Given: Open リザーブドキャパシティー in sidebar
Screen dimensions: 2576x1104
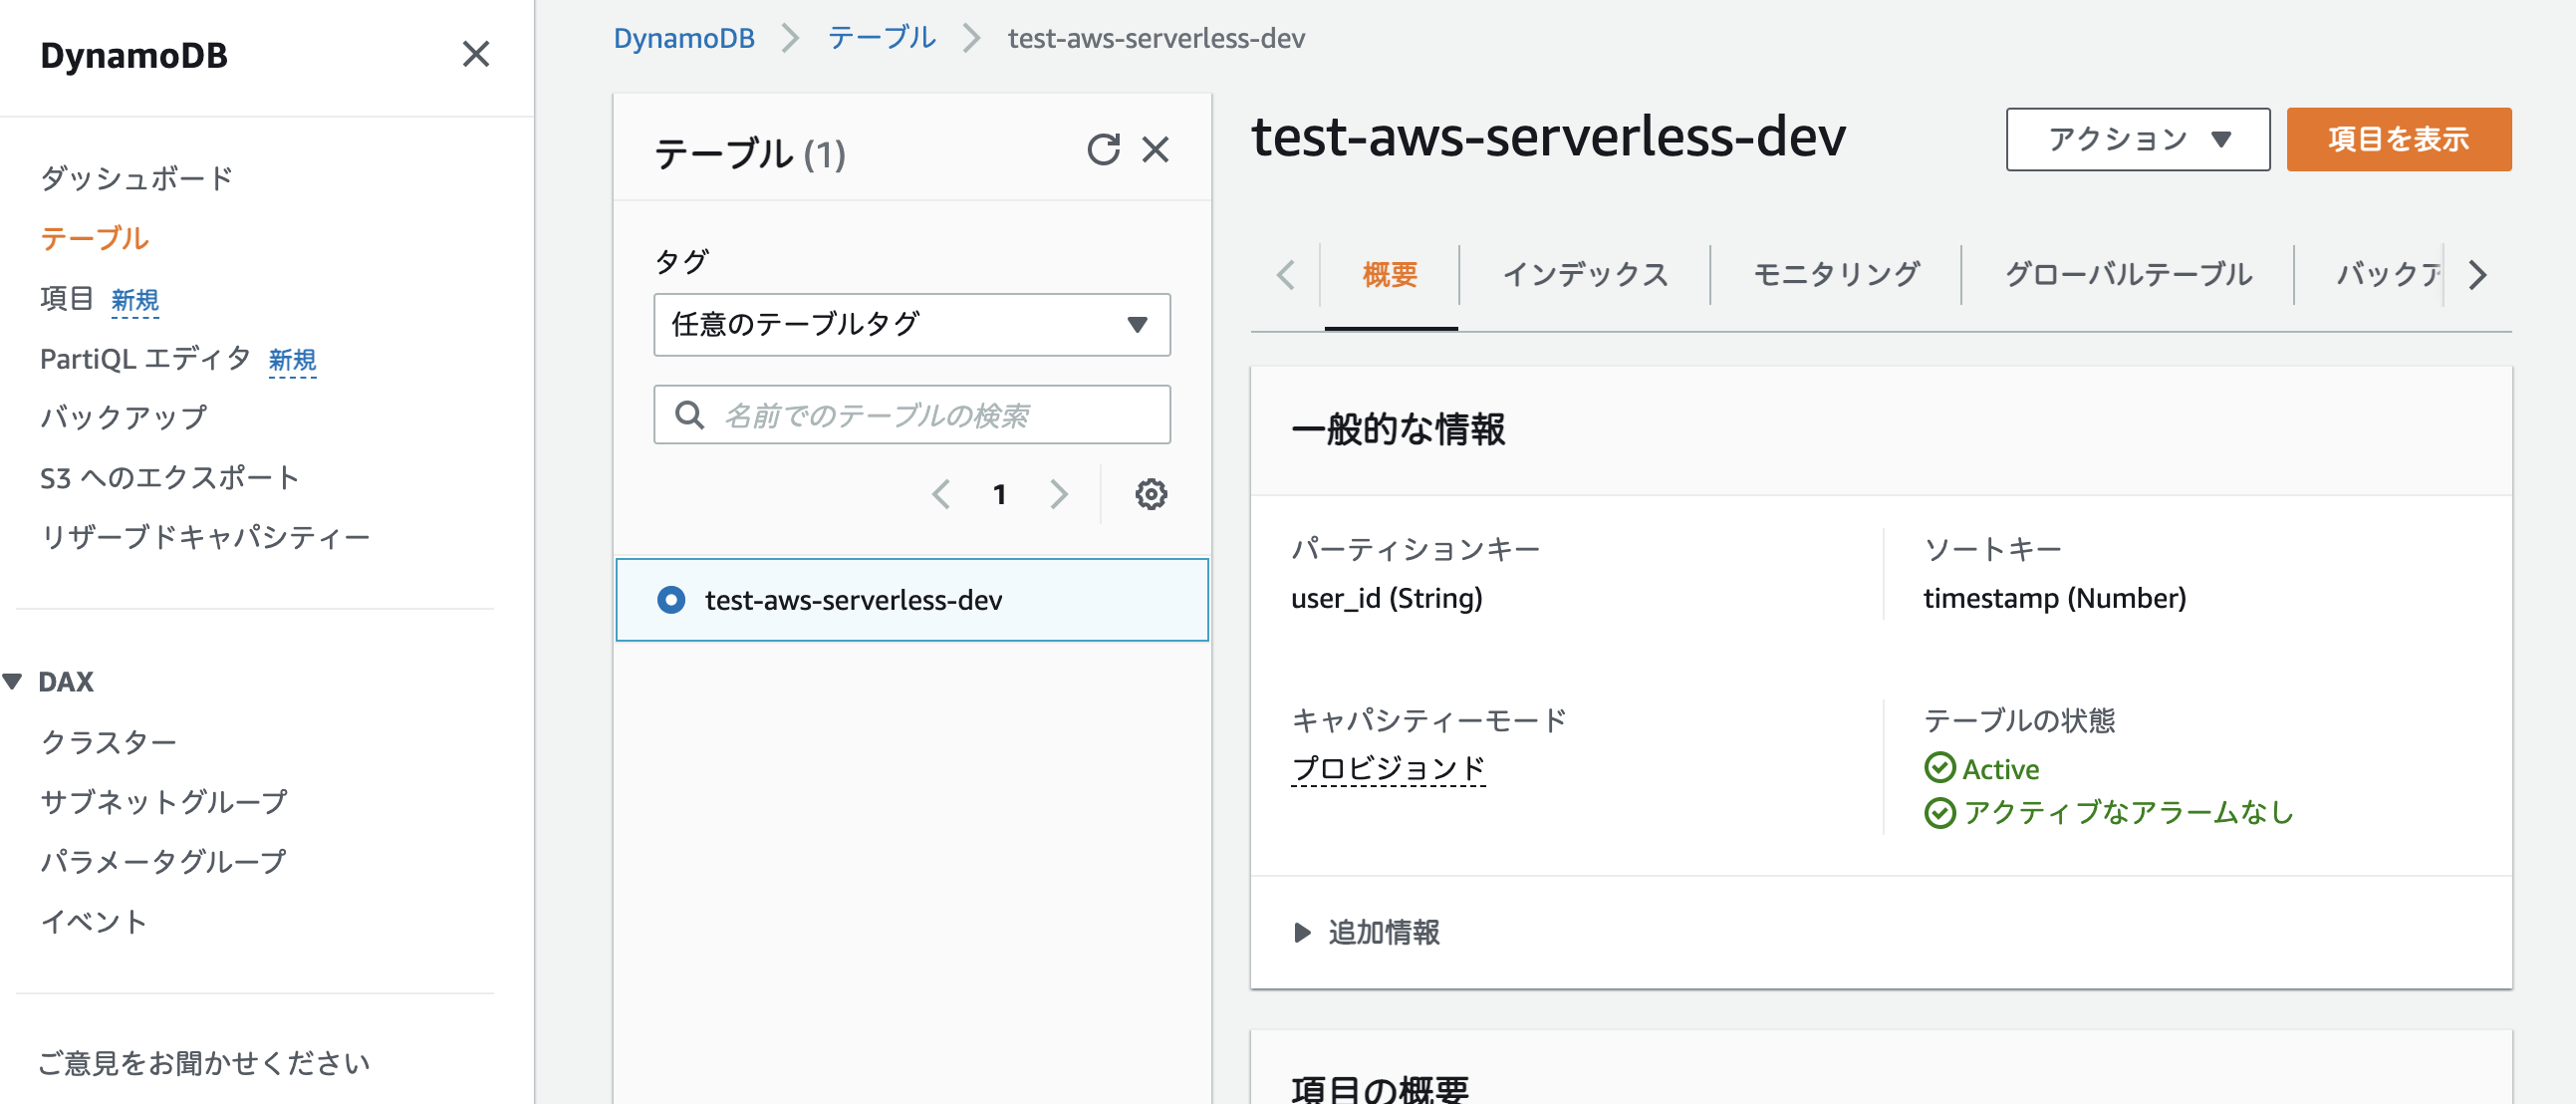Looking at the screenshot, I should pyautogui.click(x=205, y=537).
